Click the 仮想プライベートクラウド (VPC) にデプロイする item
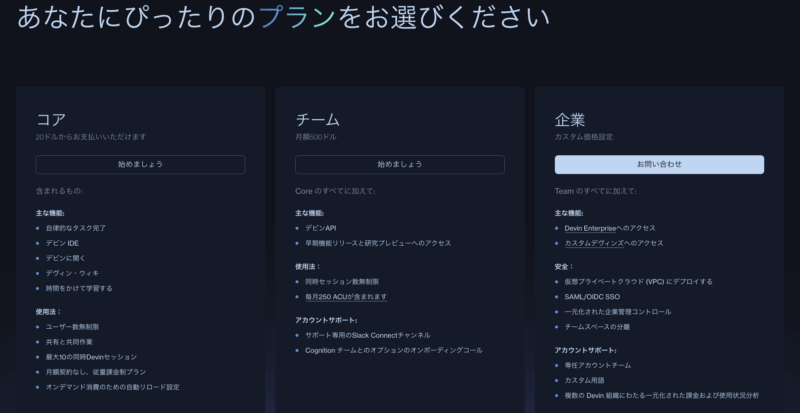Screen dimensions: 800x413 [638, 282]
